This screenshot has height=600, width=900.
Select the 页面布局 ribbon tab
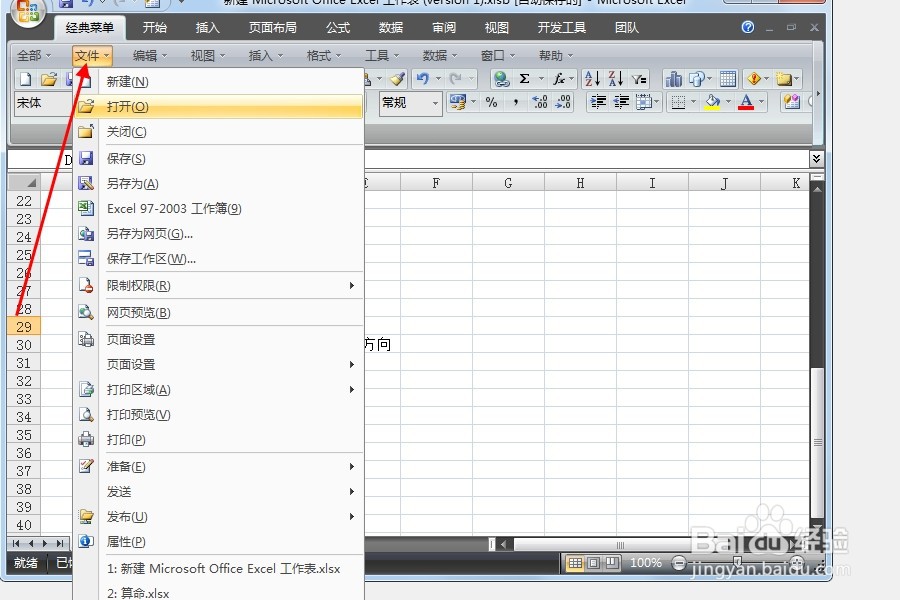click(x=273, y=28)
